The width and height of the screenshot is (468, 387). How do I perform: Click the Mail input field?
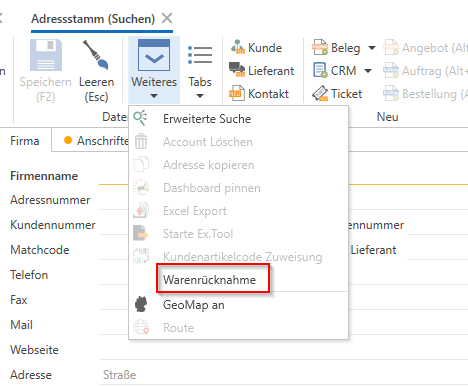[x=283, y=325]
